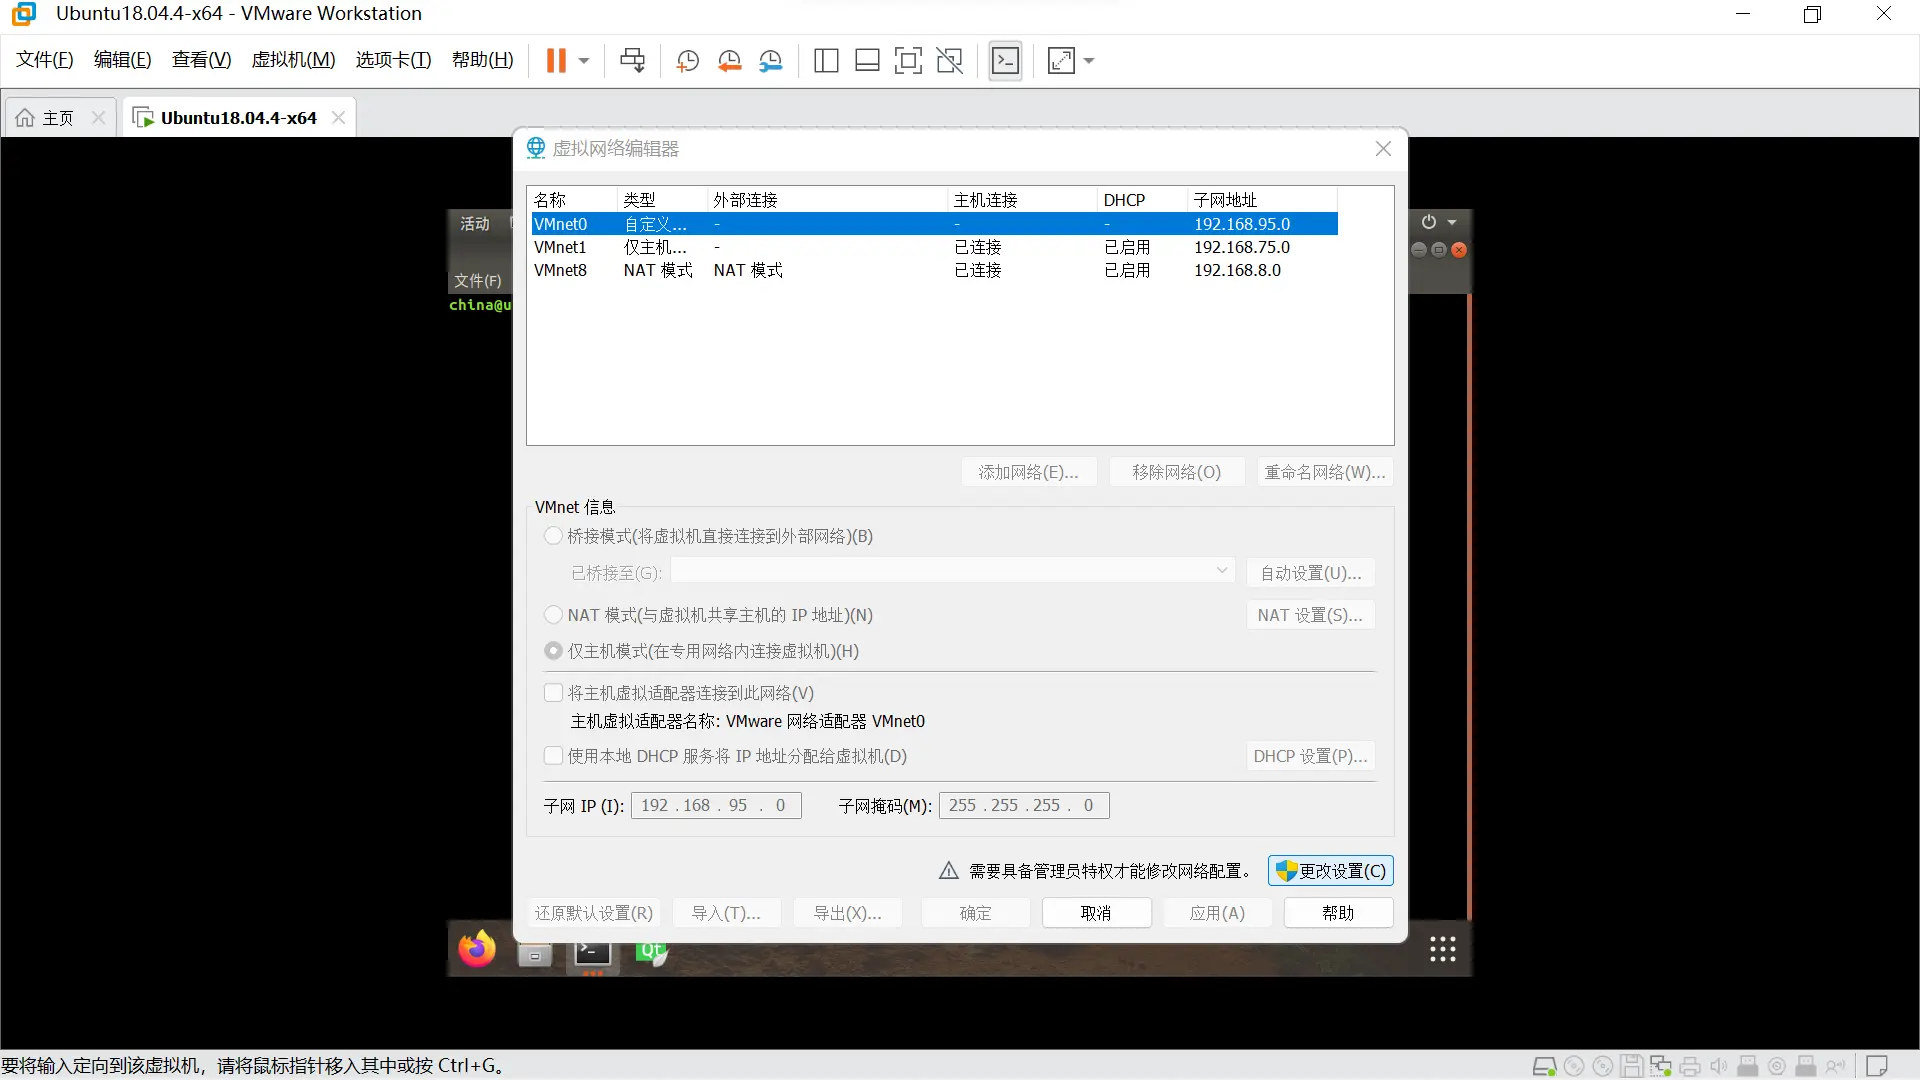The width and height of the screenshot is (1920, 1080).
Task: Open snapshot manager with blue wrench clock icon
Action: pos(770,61)
